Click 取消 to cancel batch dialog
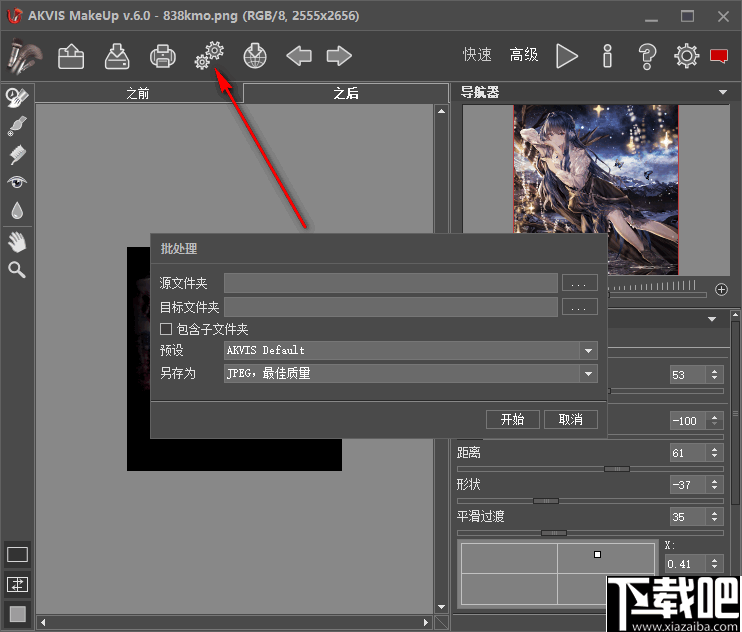Image resolution: width=742 pixels, height=632 pixels. [571, 420]
